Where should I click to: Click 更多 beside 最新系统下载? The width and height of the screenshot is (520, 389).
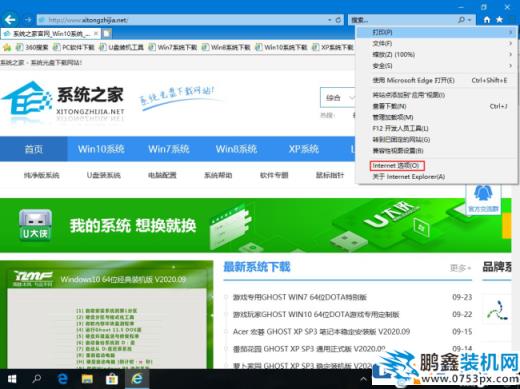pyautogui.click(x=460, y=268)
